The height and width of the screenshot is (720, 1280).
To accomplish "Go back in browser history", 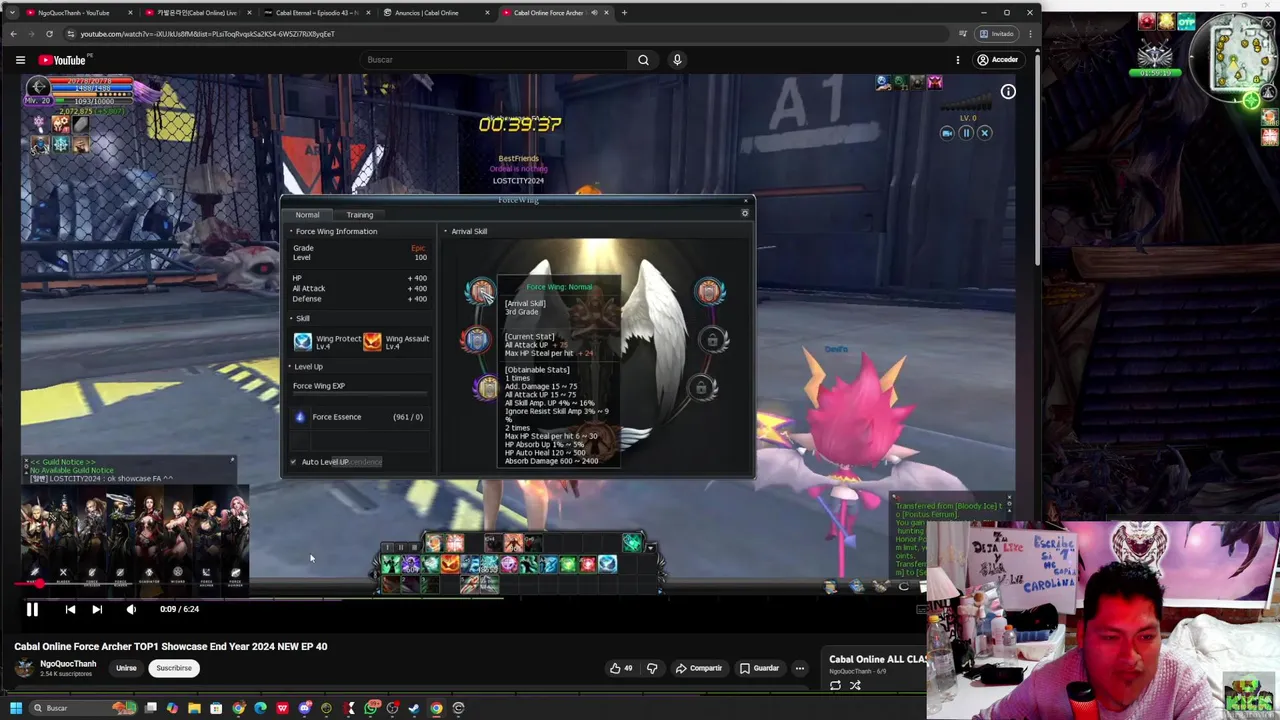I will click(x=13, y=34).
